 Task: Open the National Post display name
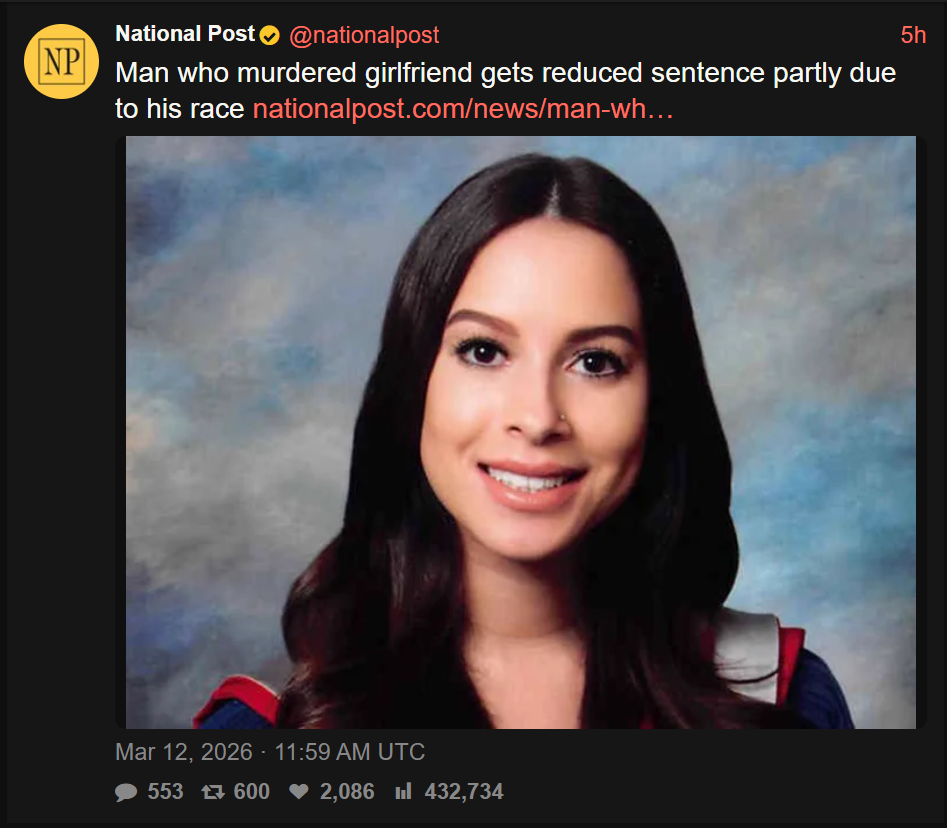pyautogui.click(x=185, y=35)
